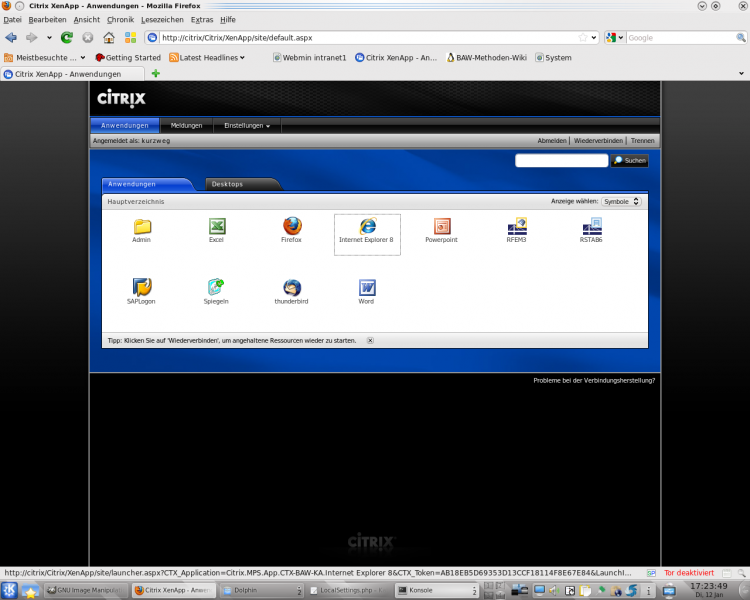Open the history dropdown next to back arrows
The width and height of the screenshot is (750, 600).
pos(49,38)
